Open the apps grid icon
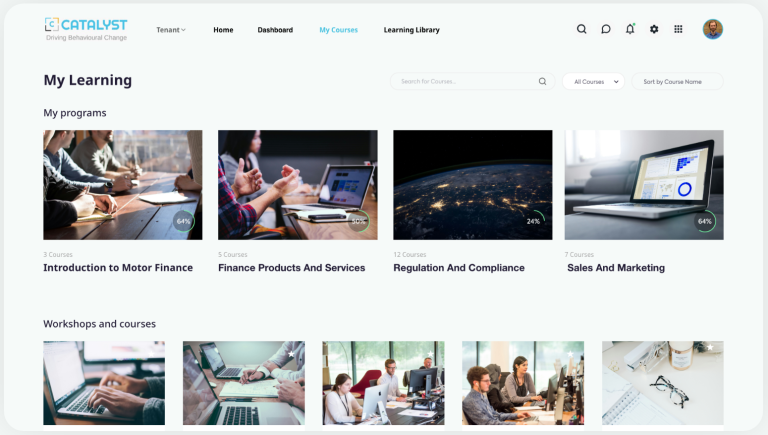Screen dimensions: 768x435 [x=678, y=29]
